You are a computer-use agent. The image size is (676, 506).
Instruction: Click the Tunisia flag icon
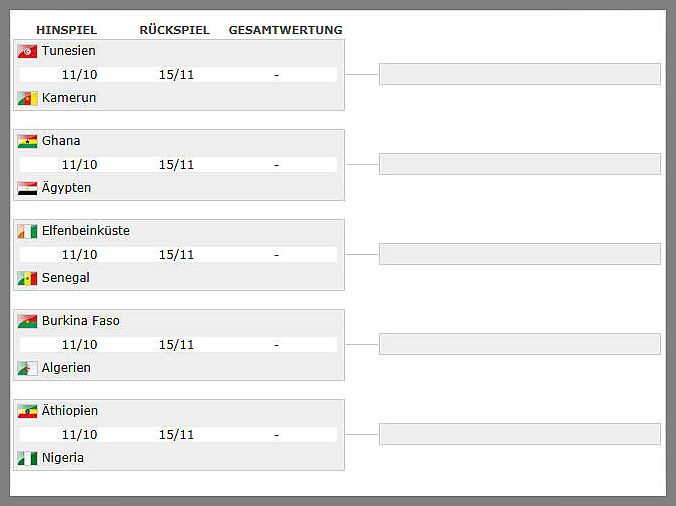tap(27, 51)
